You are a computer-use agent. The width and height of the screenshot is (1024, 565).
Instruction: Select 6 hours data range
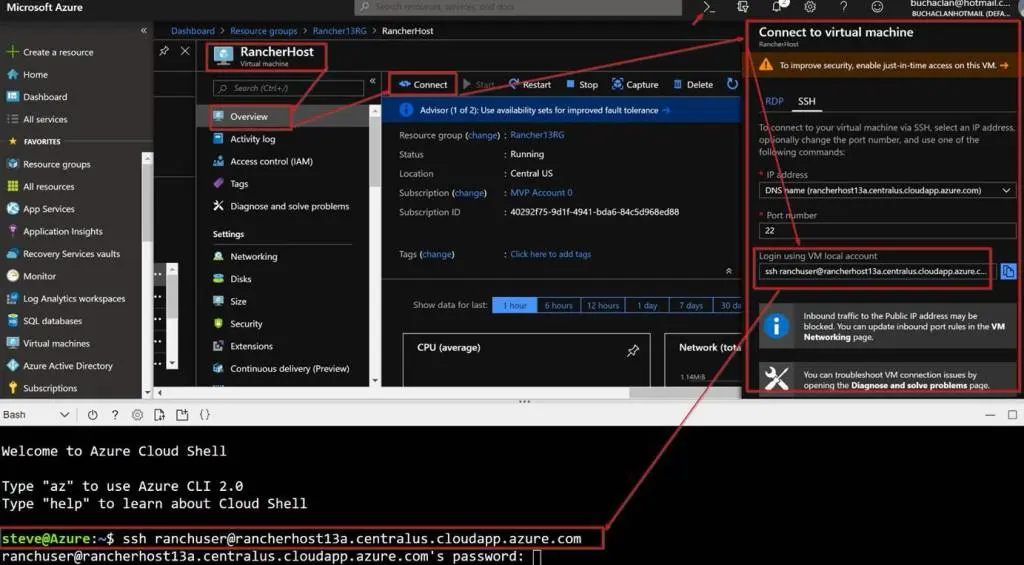coord(558,305)
